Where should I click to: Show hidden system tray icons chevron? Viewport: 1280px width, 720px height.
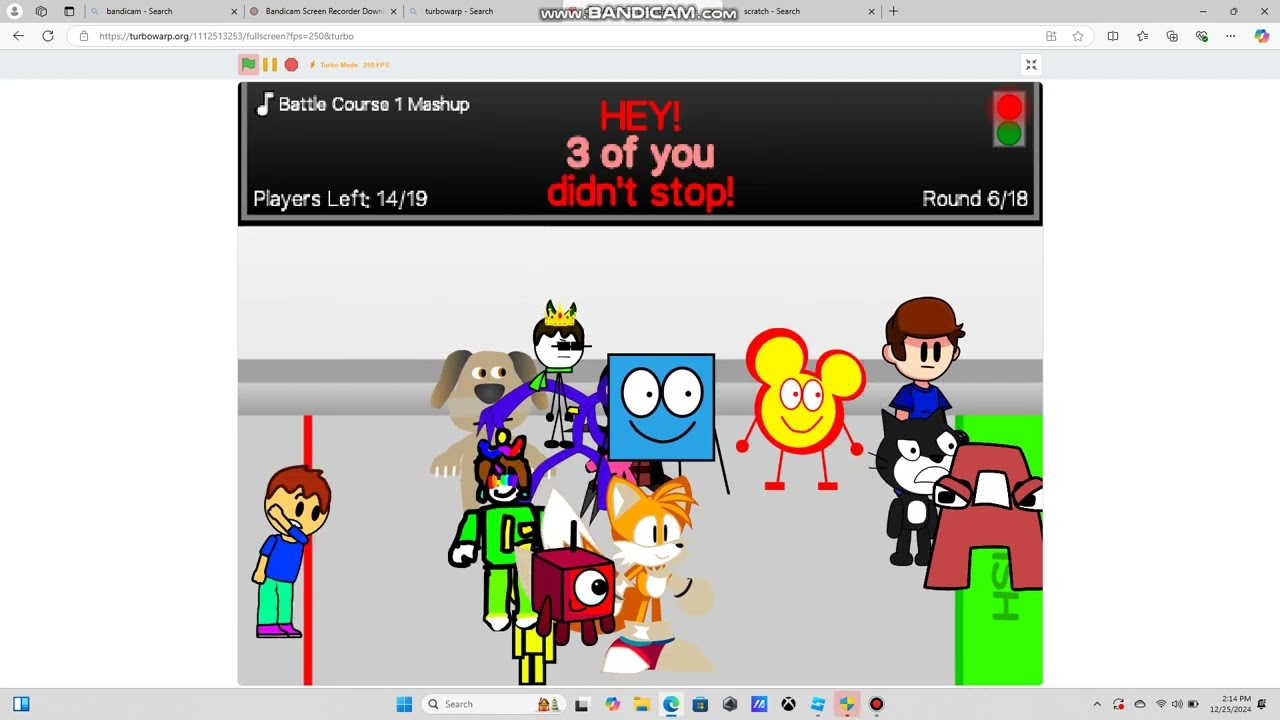[x=1097, y=704]
